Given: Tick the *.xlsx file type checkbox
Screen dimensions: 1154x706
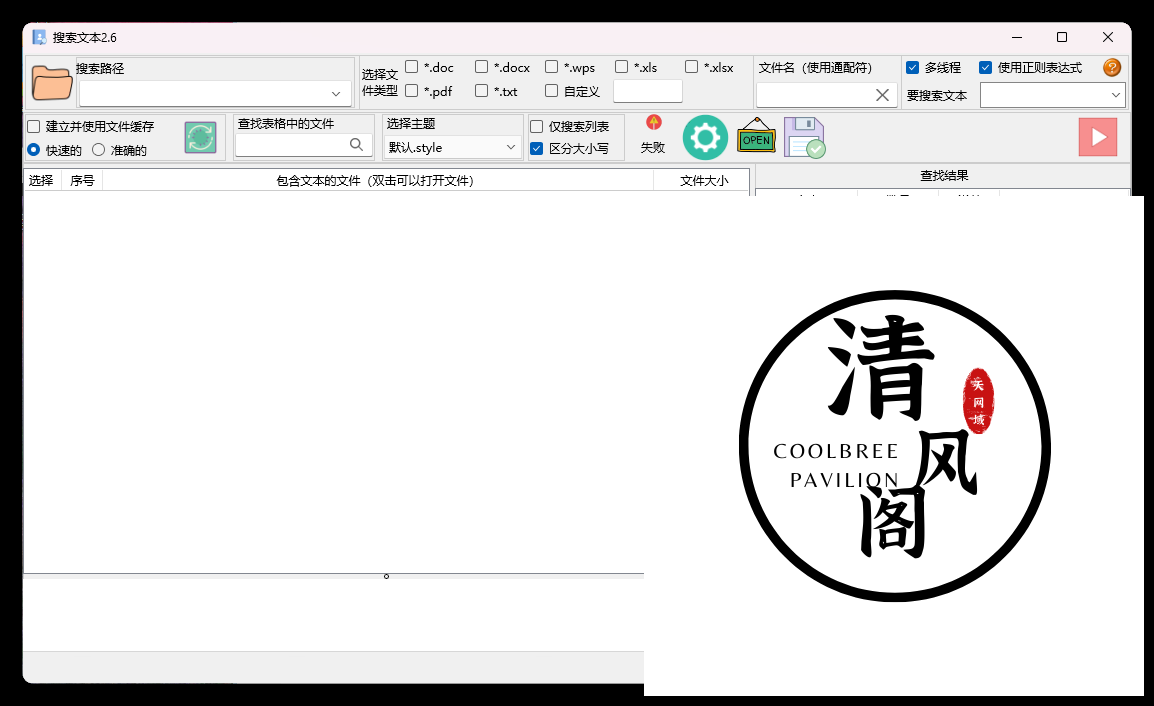Looking at the screenshot, I should [691, 67].
